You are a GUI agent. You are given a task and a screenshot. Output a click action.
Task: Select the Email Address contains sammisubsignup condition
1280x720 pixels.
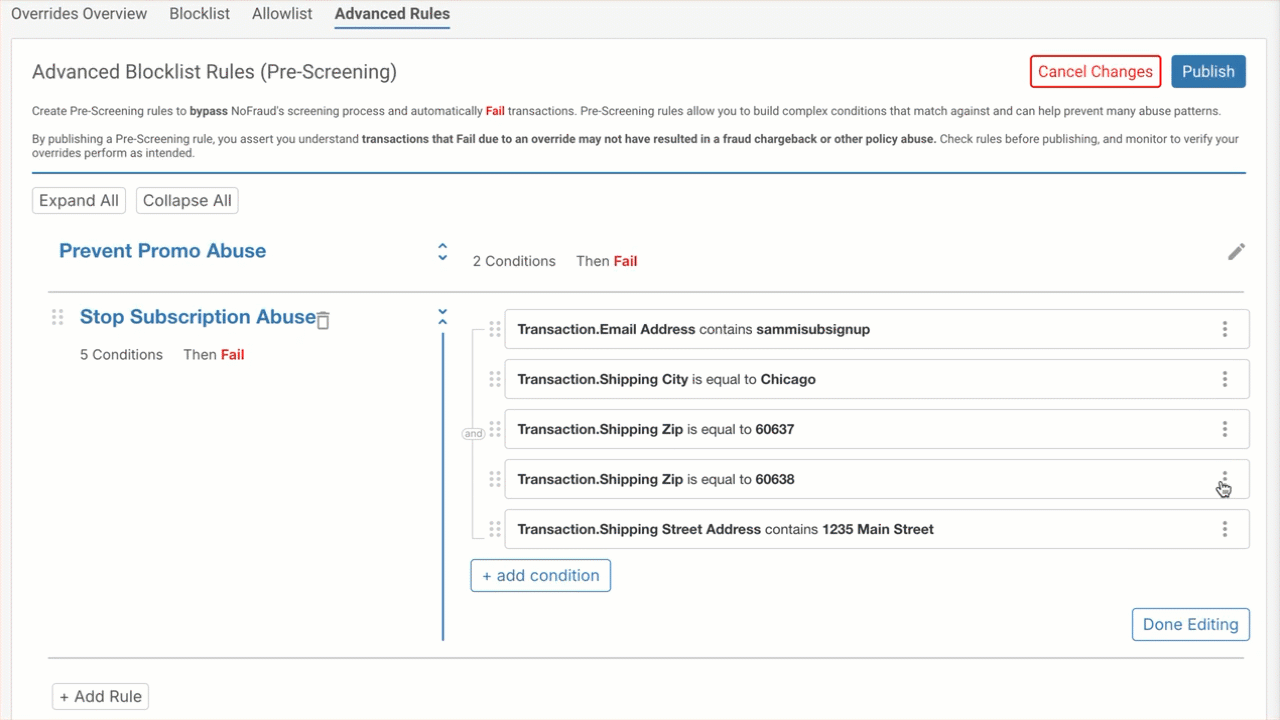point(877,329)
